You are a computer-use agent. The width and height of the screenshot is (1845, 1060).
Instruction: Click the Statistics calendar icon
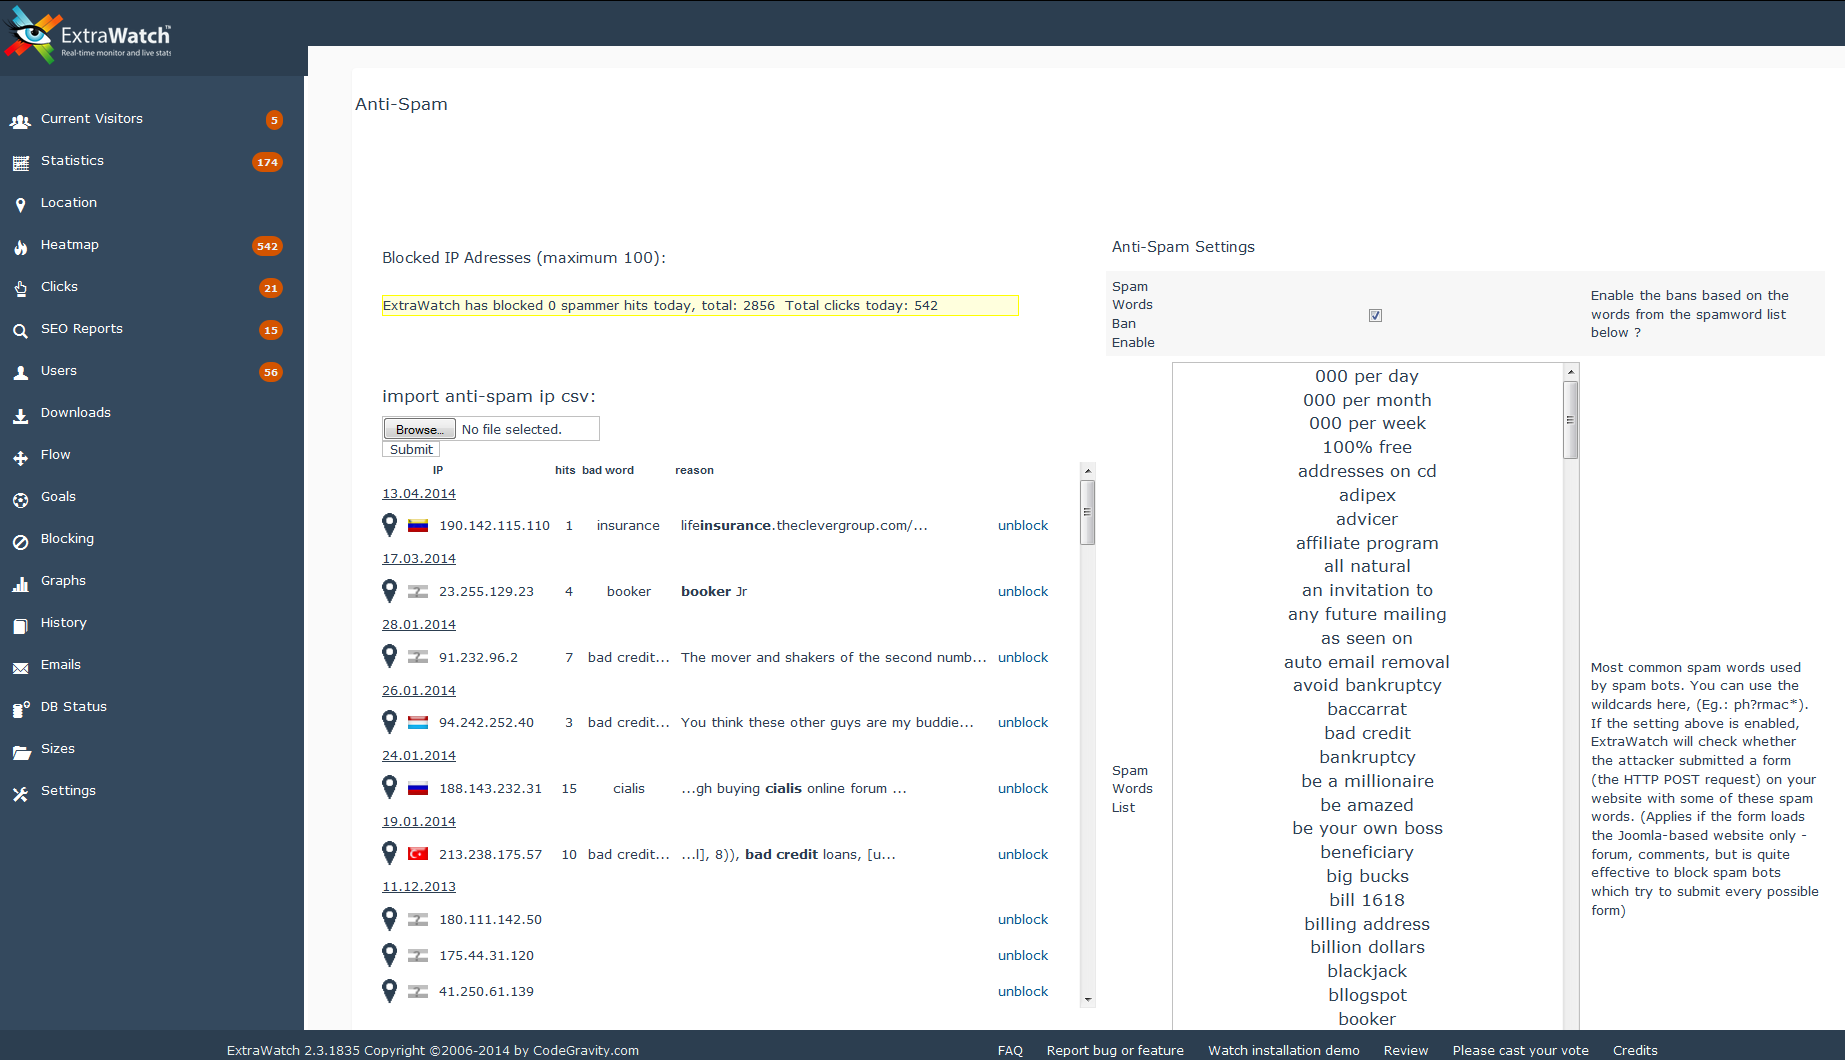[20, 162]
